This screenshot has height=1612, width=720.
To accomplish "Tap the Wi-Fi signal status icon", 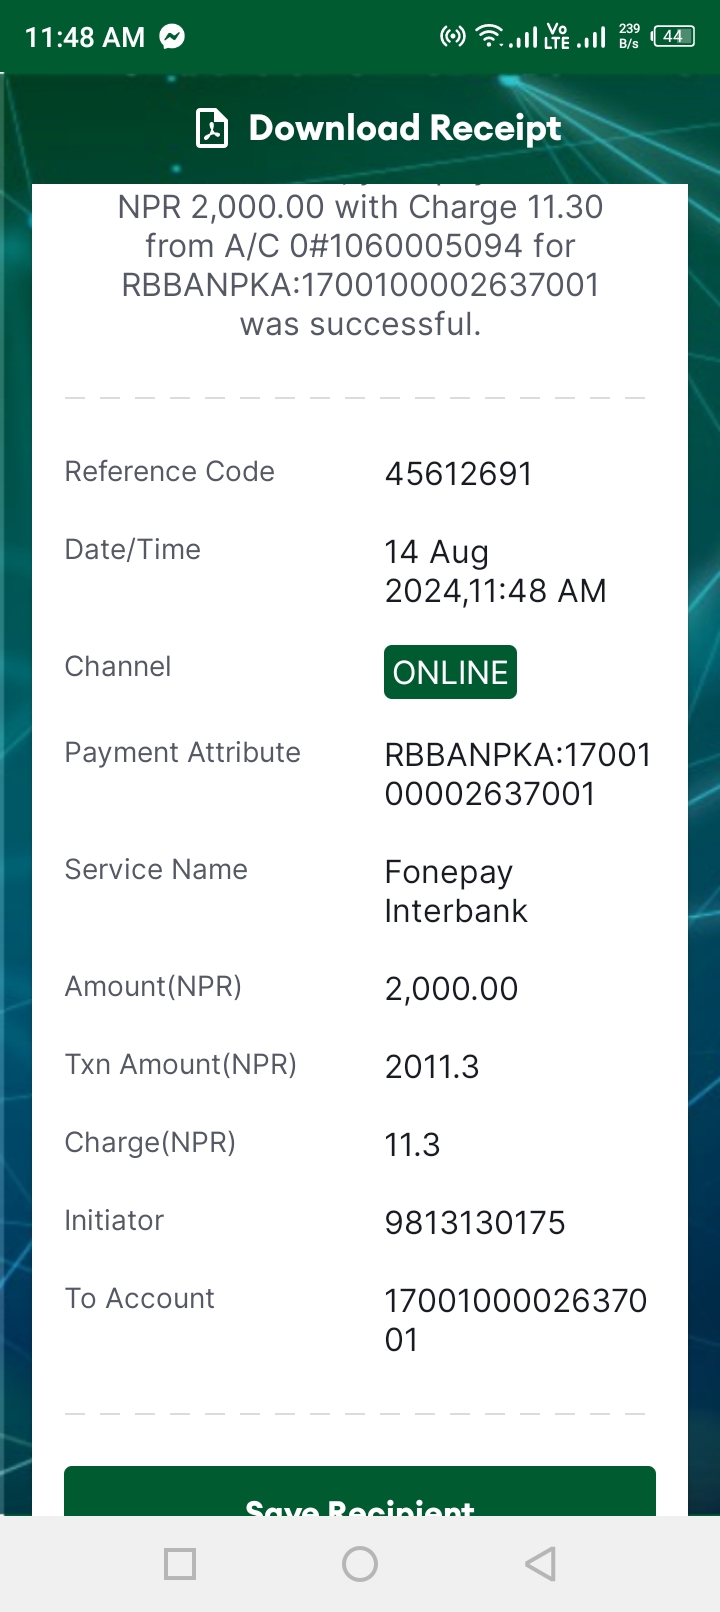I will [490, 37].
